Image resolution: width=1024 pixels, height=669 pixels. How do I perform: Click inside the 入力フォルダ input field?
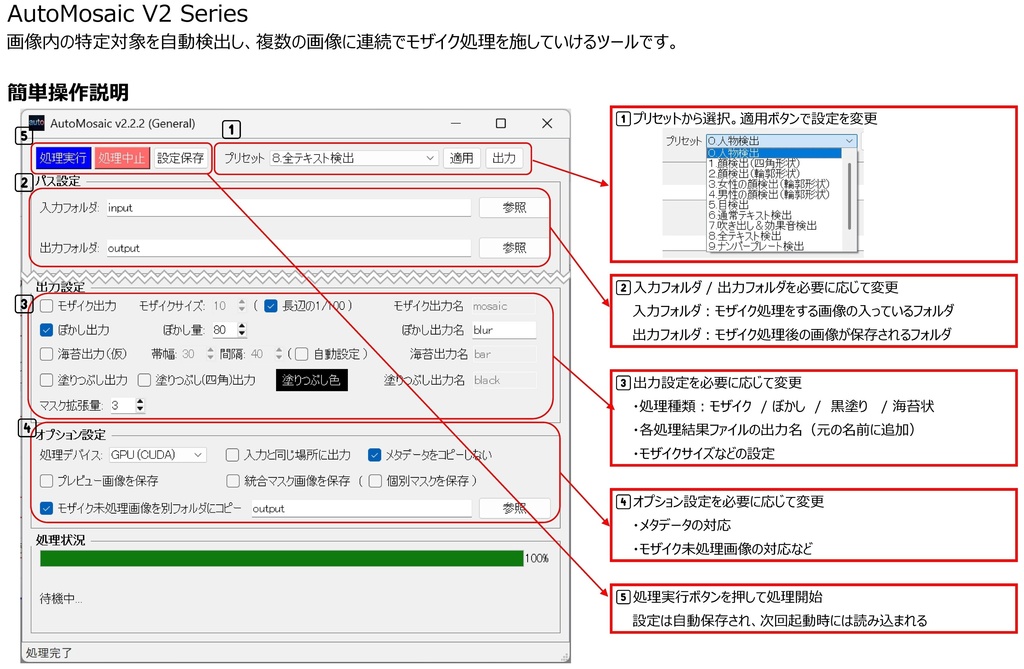tap(288, 207)
